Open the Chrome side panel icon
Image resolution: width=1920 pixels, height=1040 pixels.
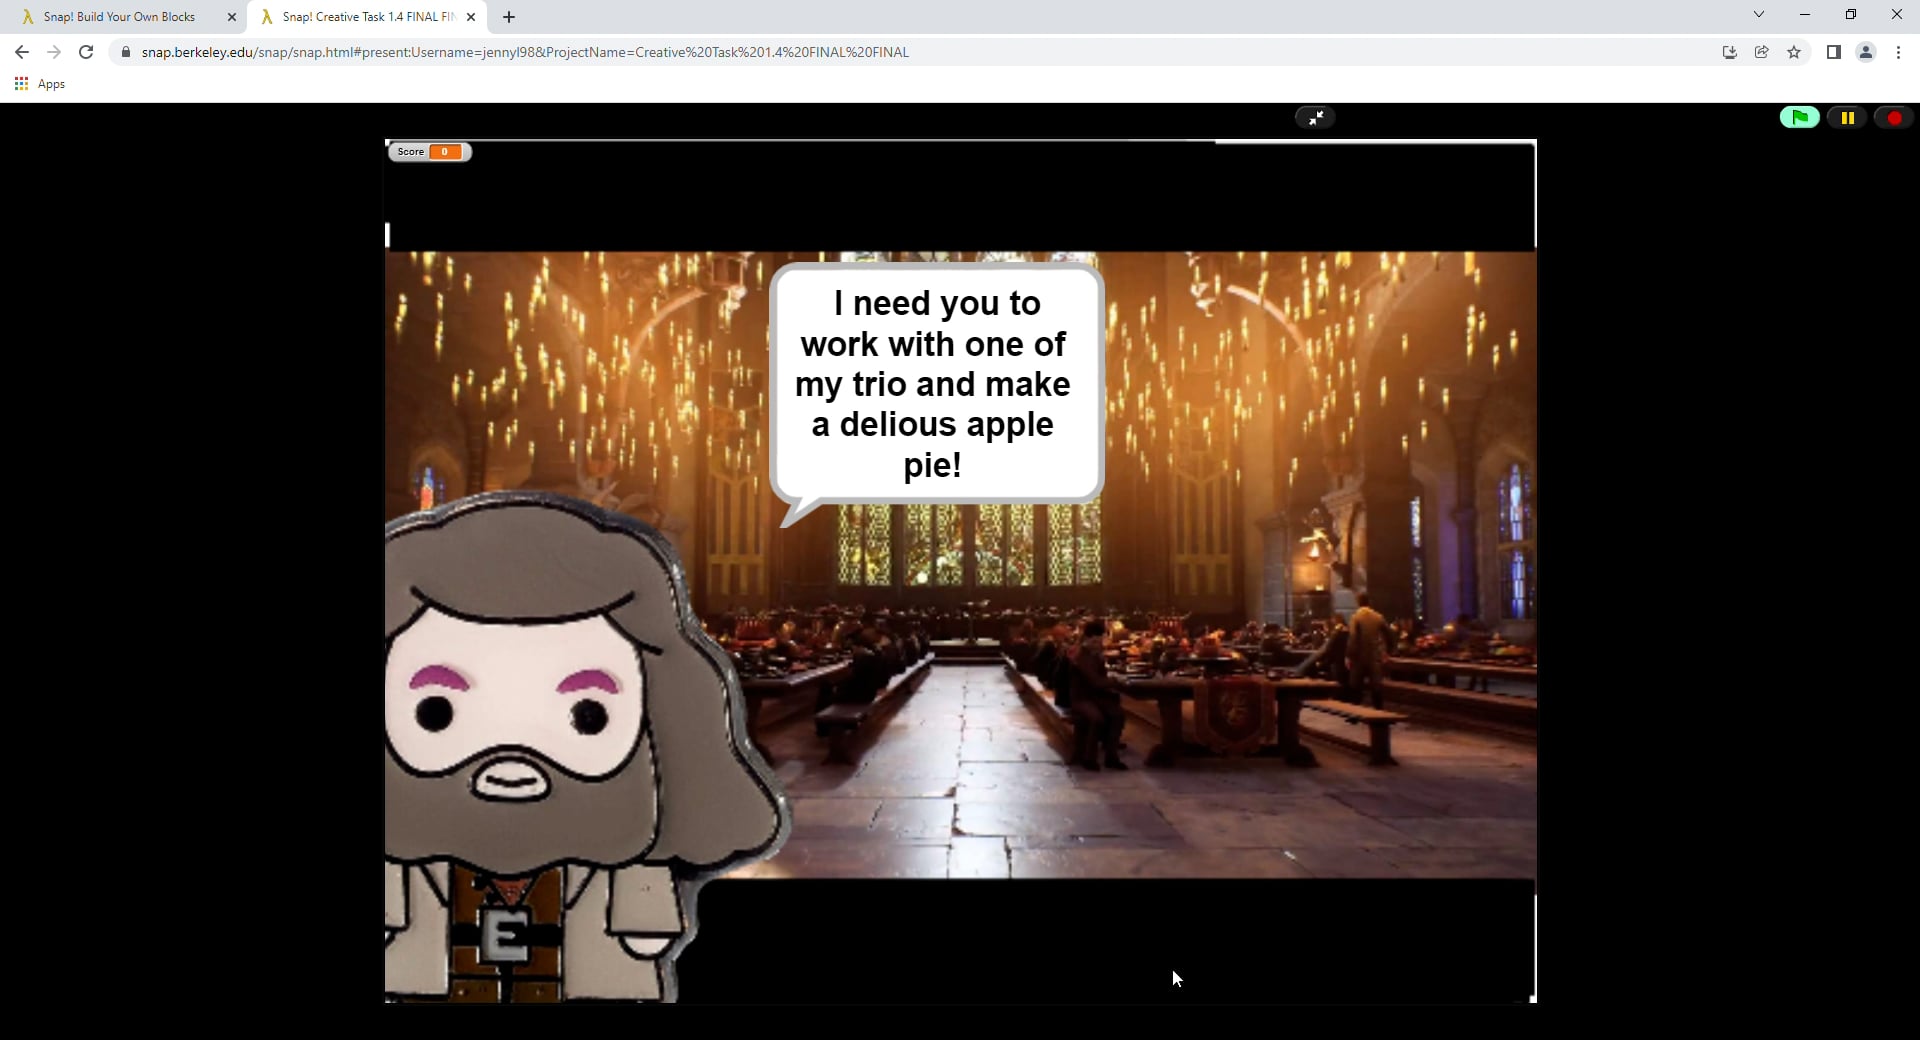(1835, 52)
